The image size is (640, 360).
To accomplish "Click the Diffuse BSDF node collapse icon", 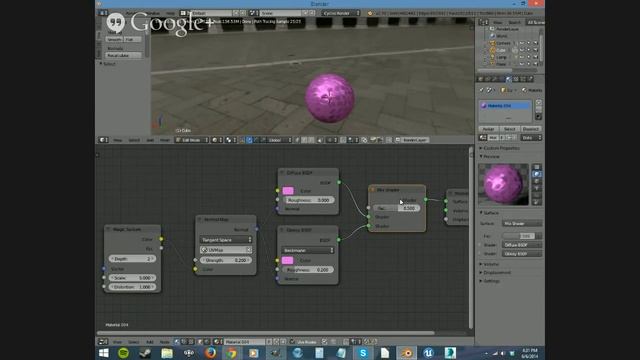I will pos(282,173).
